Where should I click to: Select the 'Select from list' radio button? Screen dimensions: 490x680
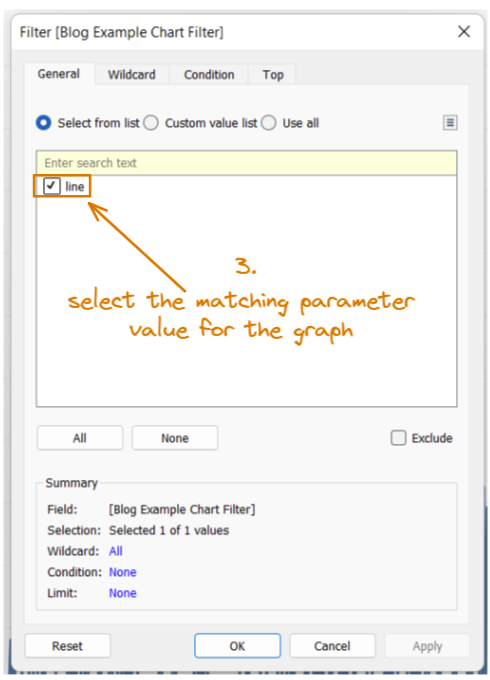point(43,123)
